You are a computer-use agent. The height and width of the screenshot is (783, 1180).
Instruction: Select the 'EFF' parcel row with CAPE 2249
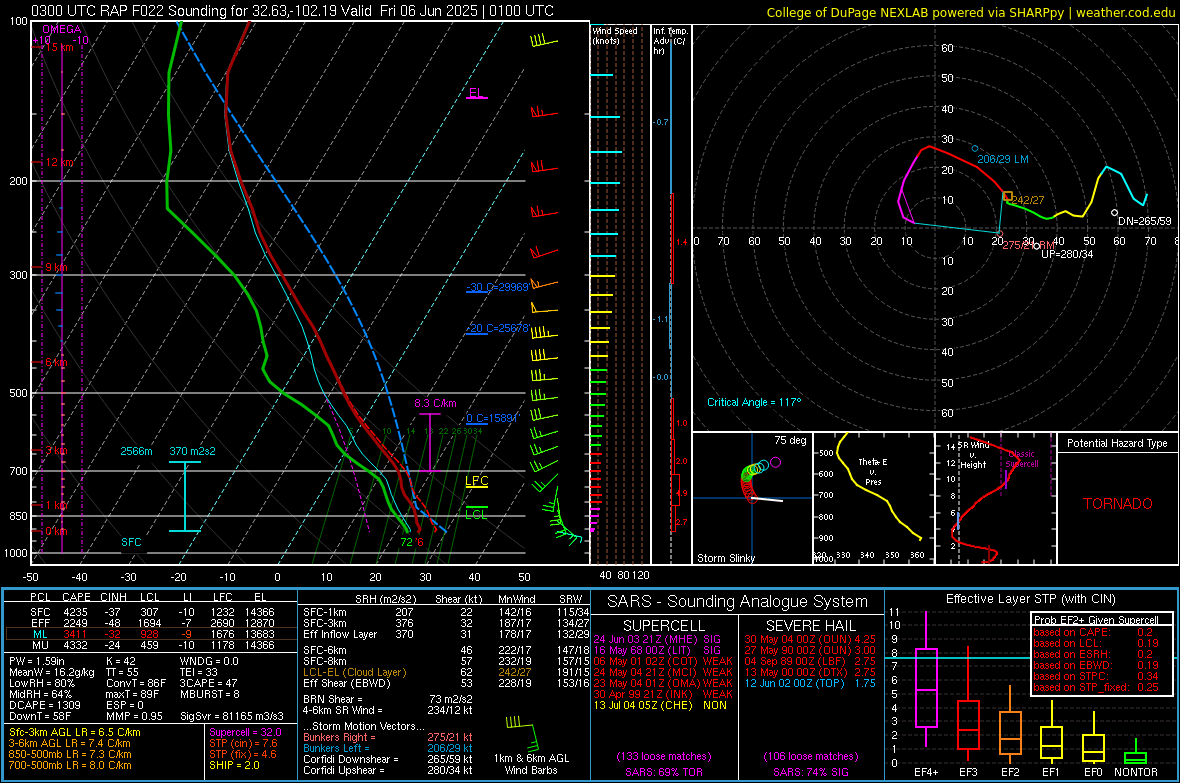pyautogui.click(x=151, y=623)
